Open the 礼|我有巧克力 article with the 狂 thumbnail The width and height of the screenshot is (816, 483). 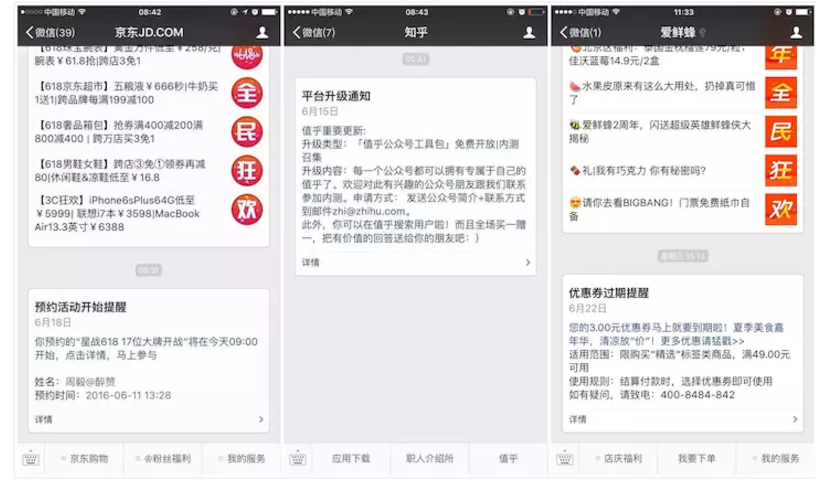pos(682,170)
